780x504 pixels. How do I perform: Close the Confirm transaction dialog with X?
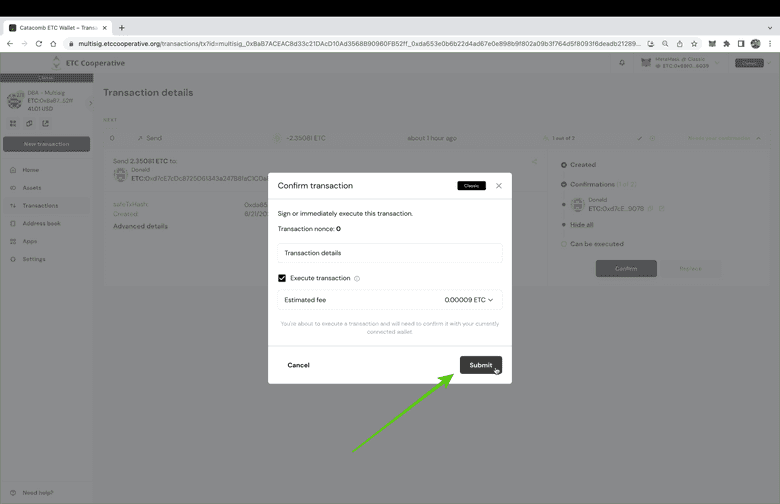point(499,186)
